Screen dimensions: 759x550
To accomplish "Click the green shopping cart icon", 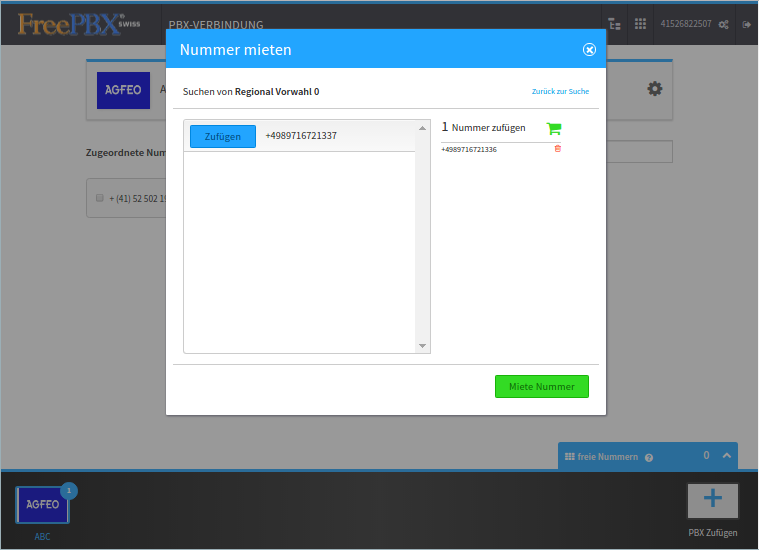I will (x=554, y=128).
